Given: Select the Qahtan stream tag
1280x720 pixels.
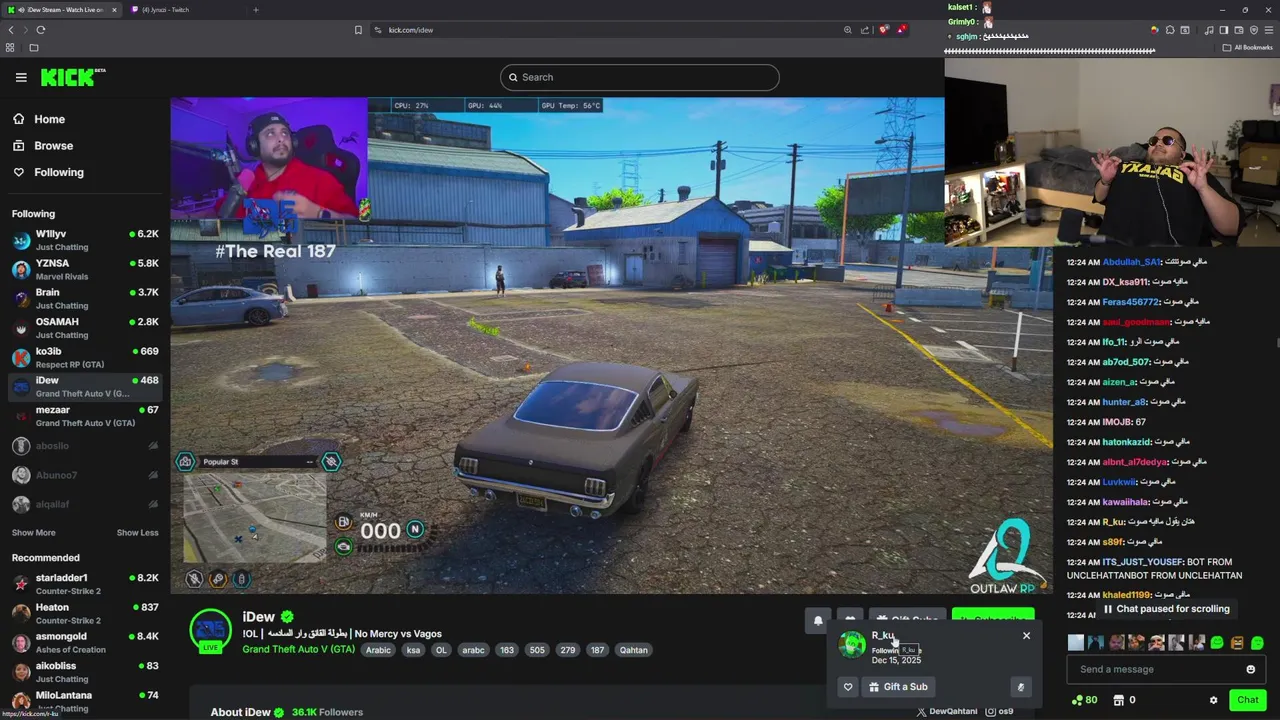Looking at the screenshot, I should click(633, 650).
